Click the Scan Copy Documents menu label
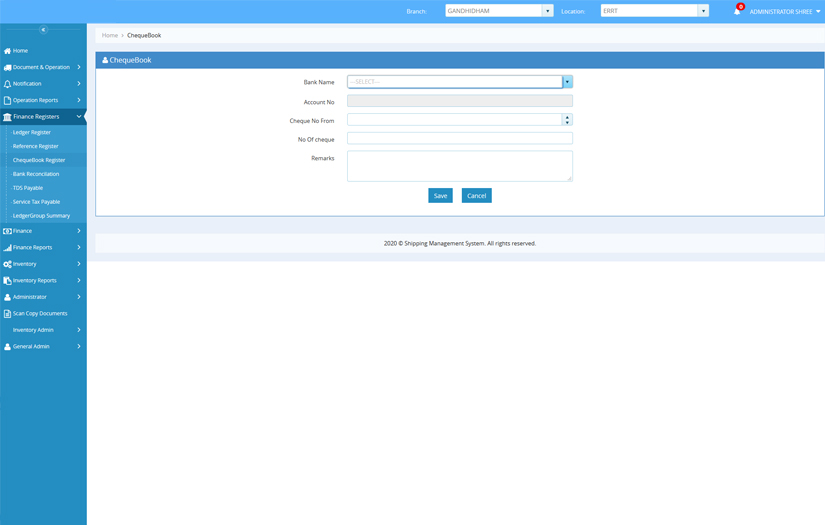 point(40,314)
